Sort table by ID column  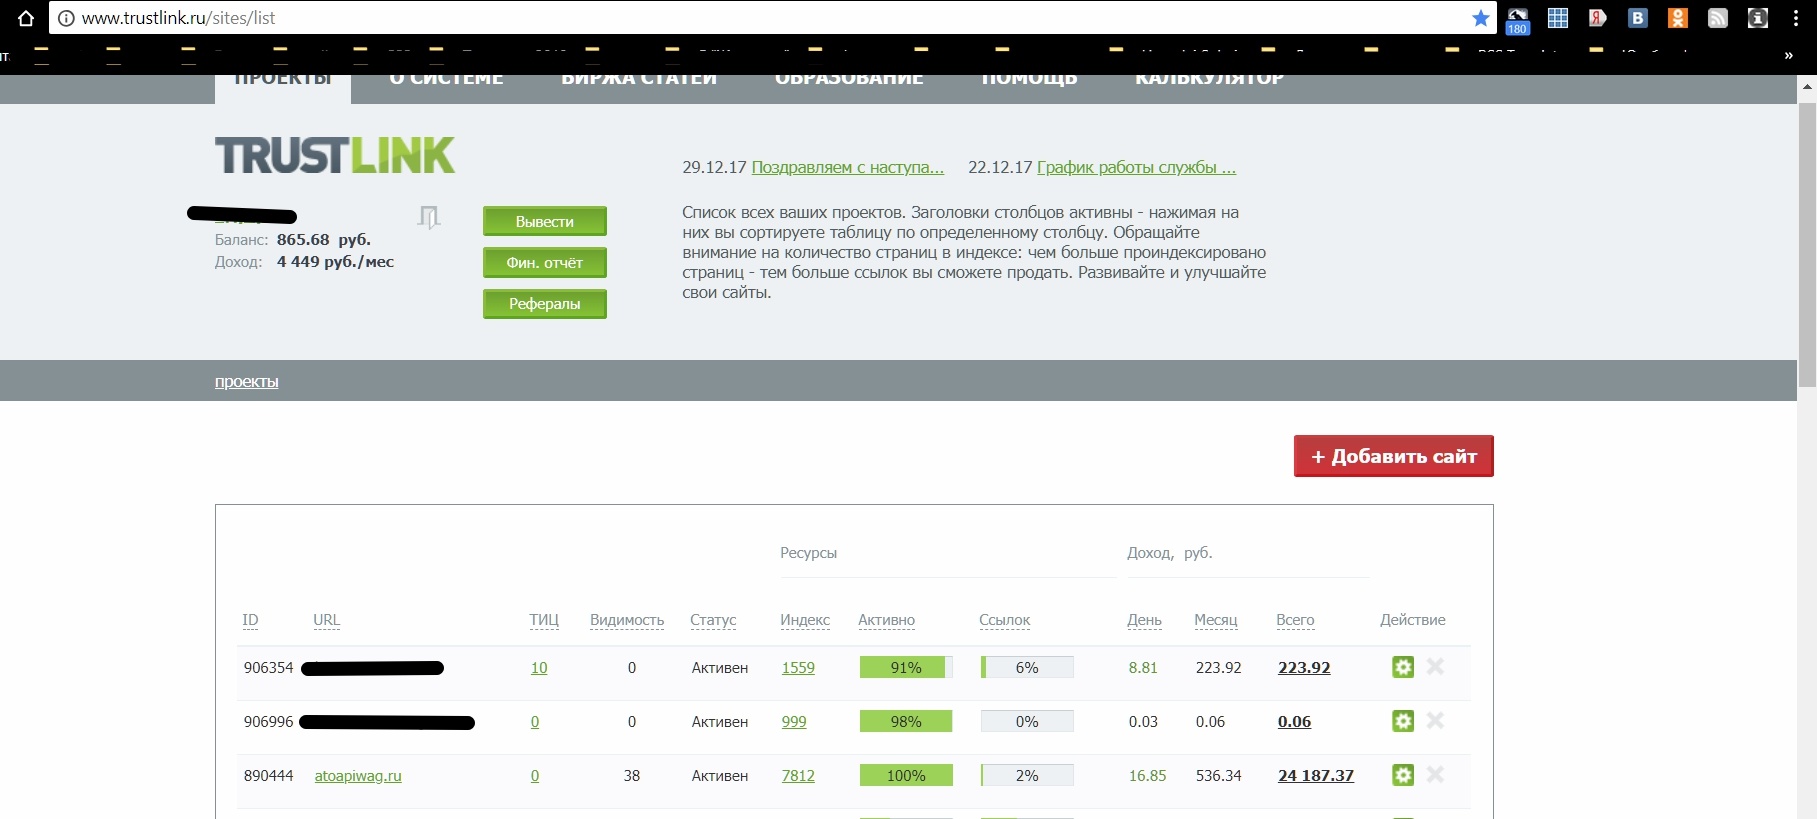[x=250, y=620]
